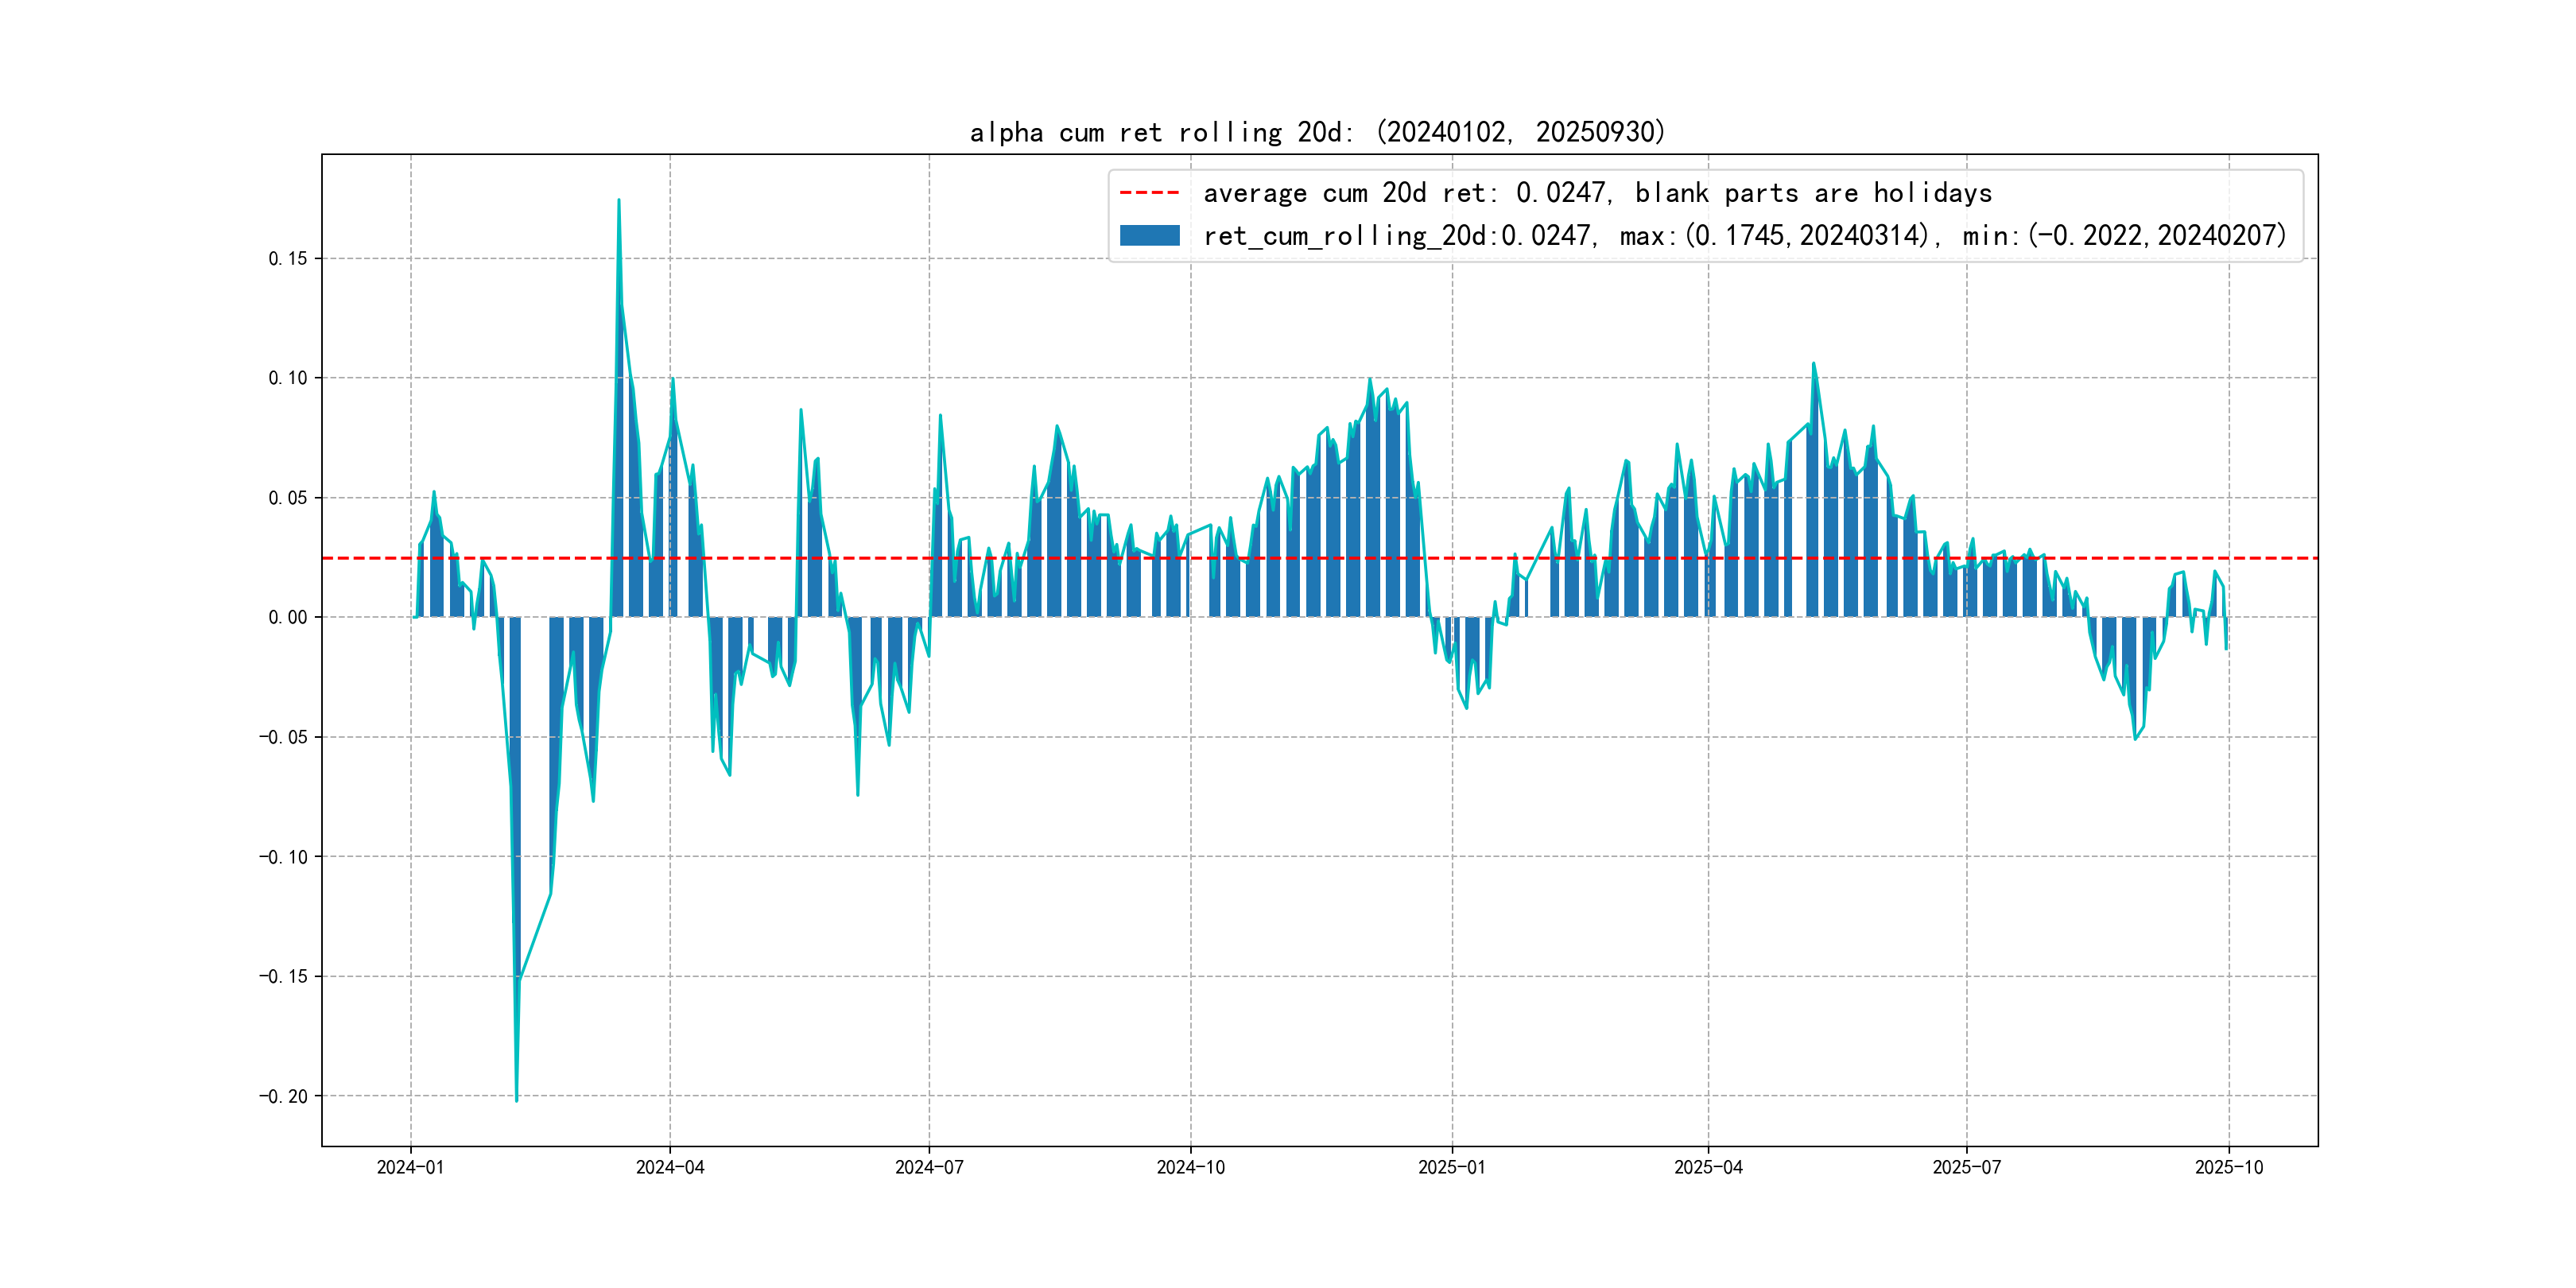
Task: Click the blue legend bar swatch
Action: click(x=1149, y=235)
